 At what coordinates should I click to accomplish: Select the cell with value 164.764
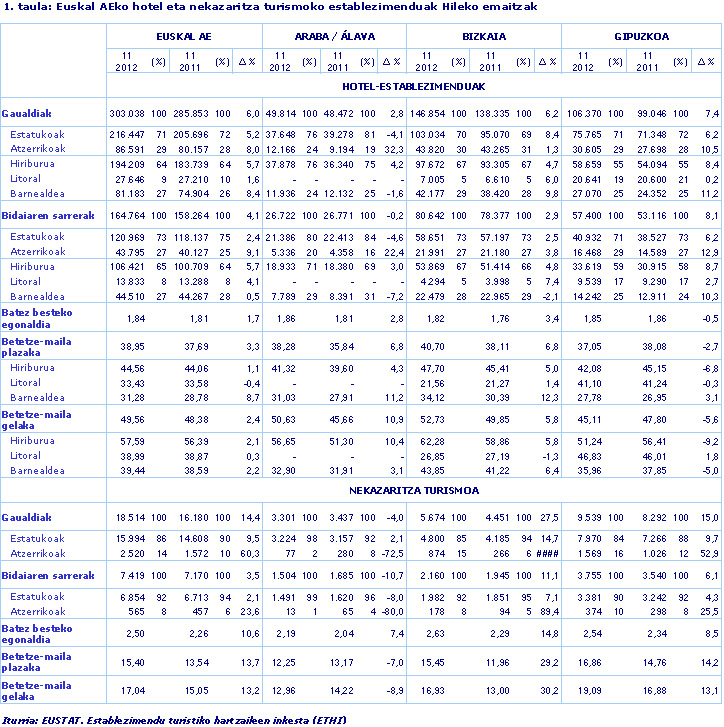tap(127, 215)
